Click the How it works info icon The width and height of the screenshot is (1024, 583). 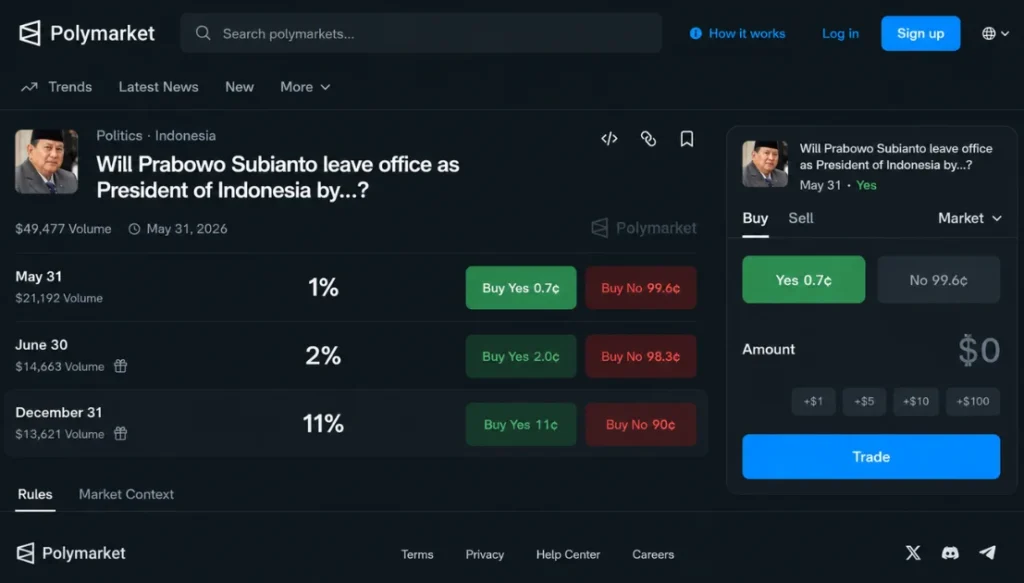(696, 33)
